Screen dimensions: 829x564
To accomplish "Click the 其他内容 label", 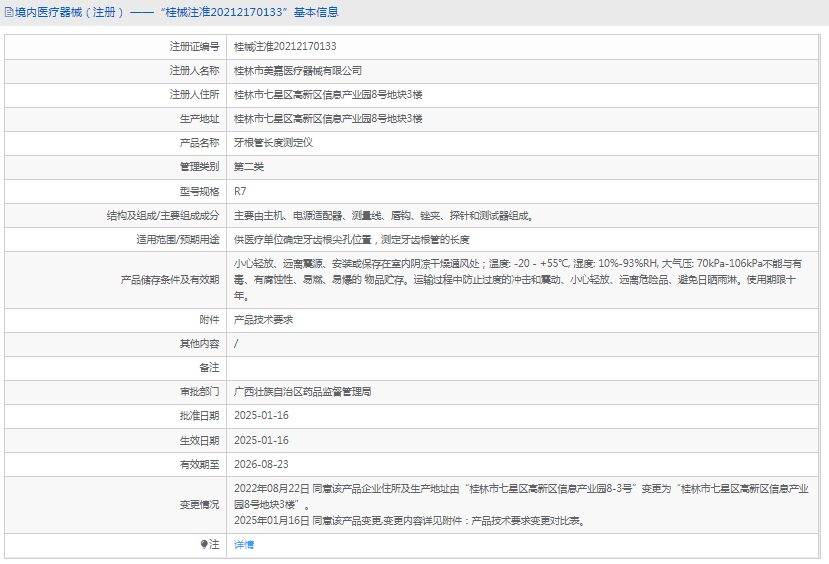I will [199, 344].
